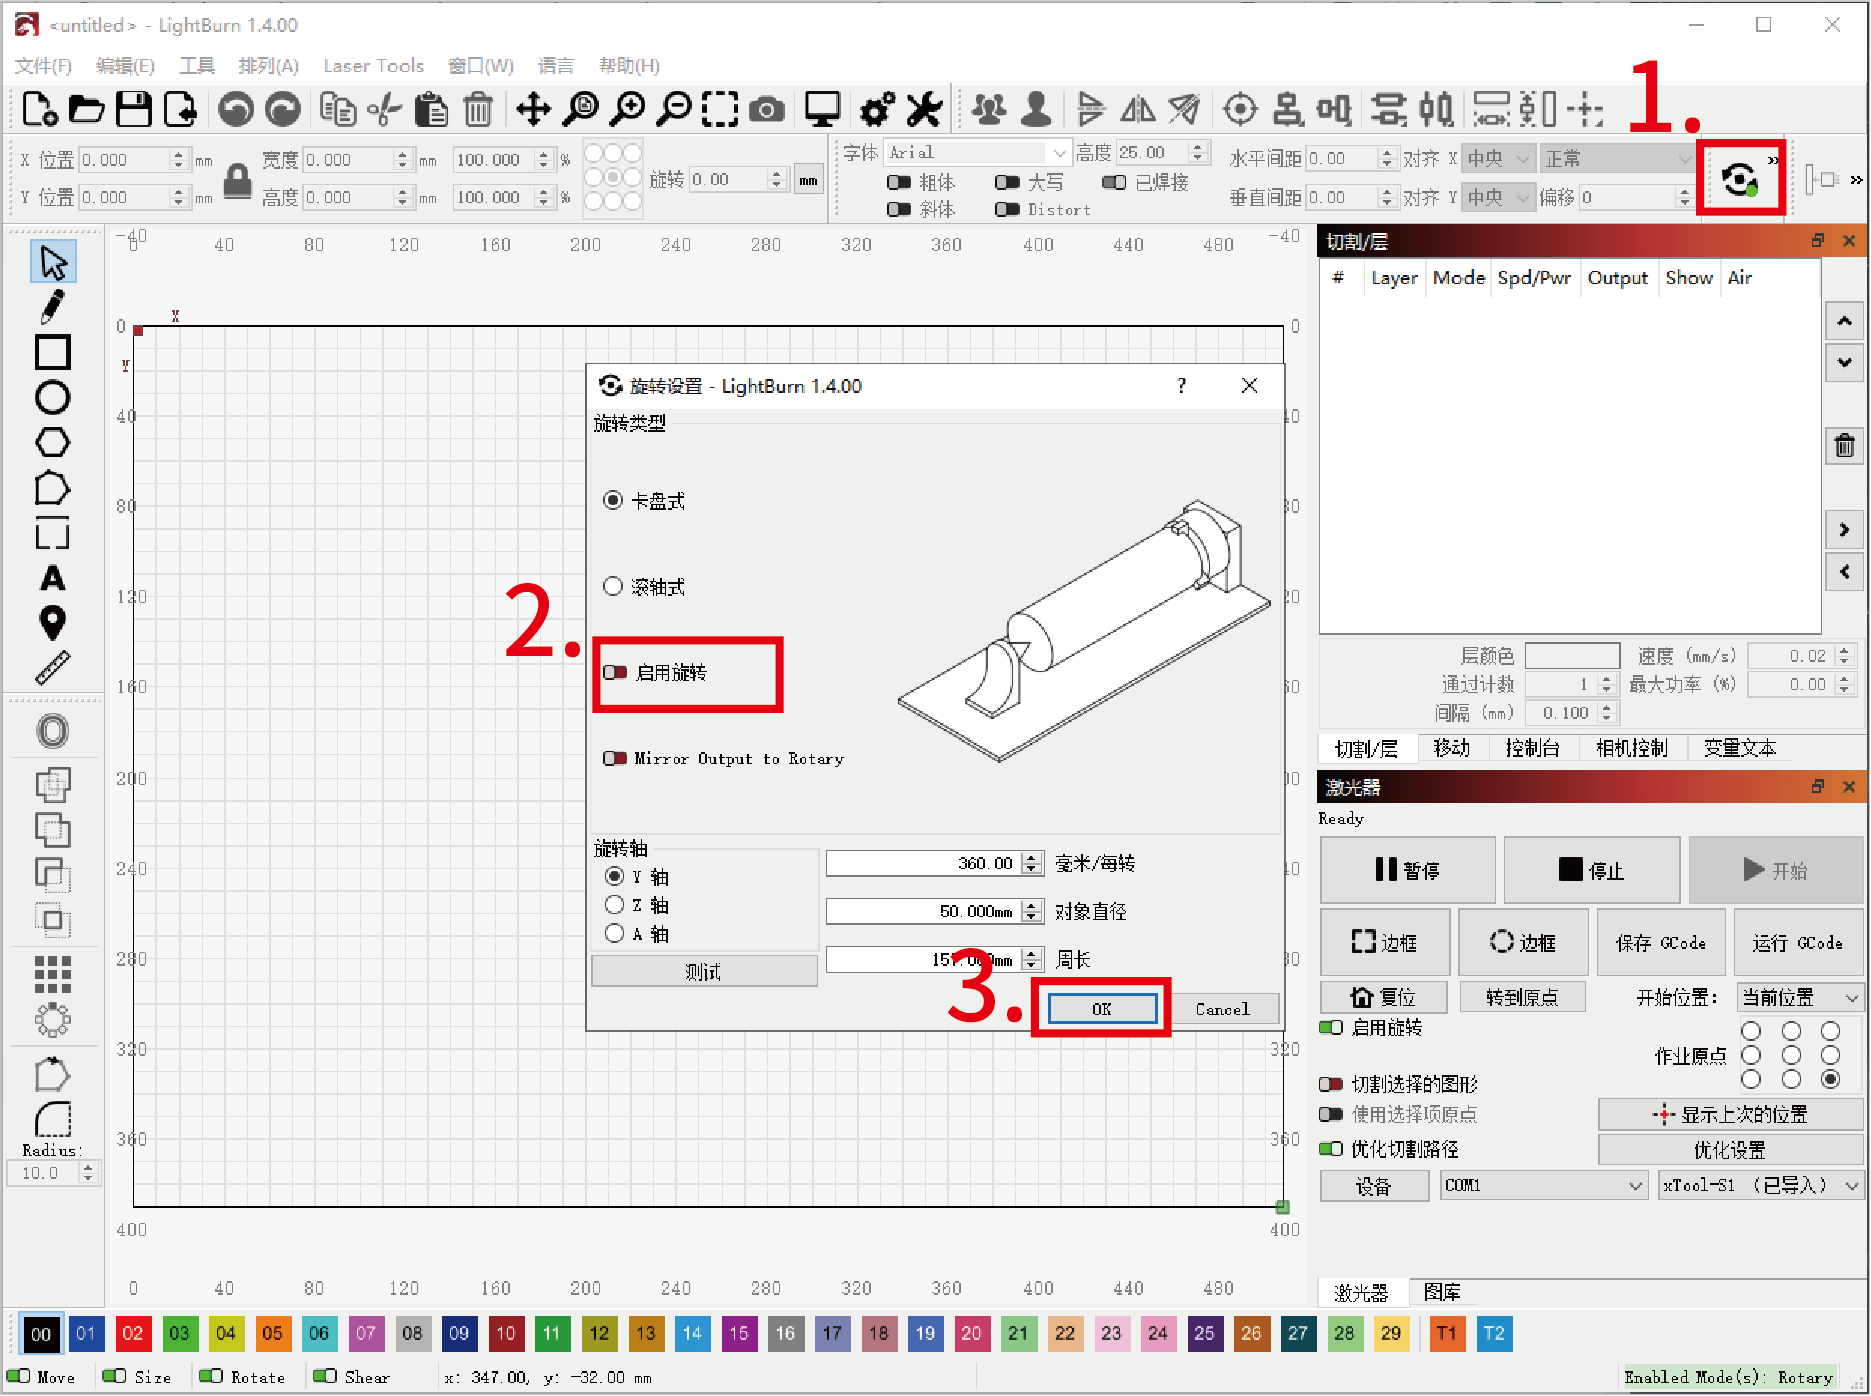Click the Polygon hexagon tool
This screenshot has height=1396, width=1871.
pos(52,443)
